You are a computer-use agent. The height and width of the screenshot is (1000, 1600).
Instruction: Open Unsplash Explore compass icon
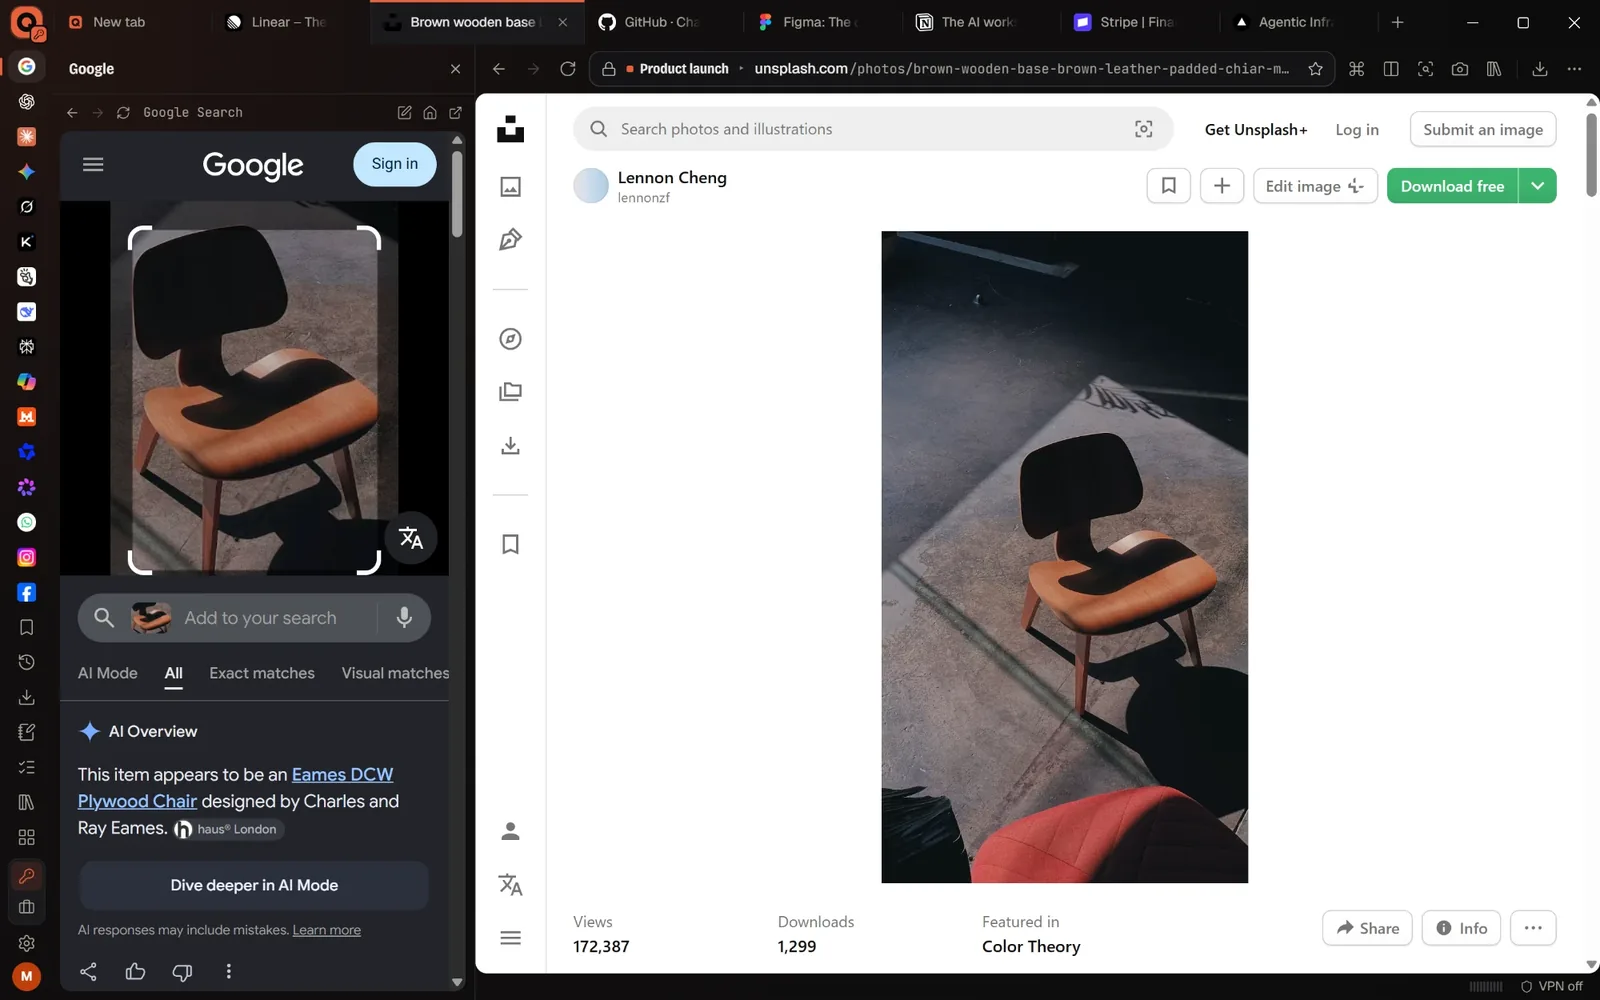pyautogui.click(x=510, y=339)
